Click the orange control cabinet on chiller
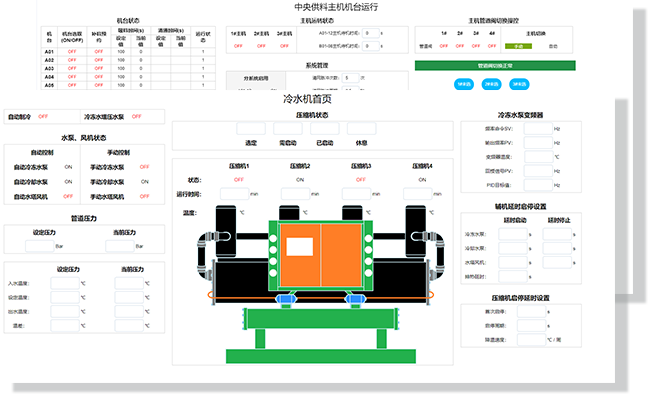Screen dimensions: 648x394 coord(321,255)
